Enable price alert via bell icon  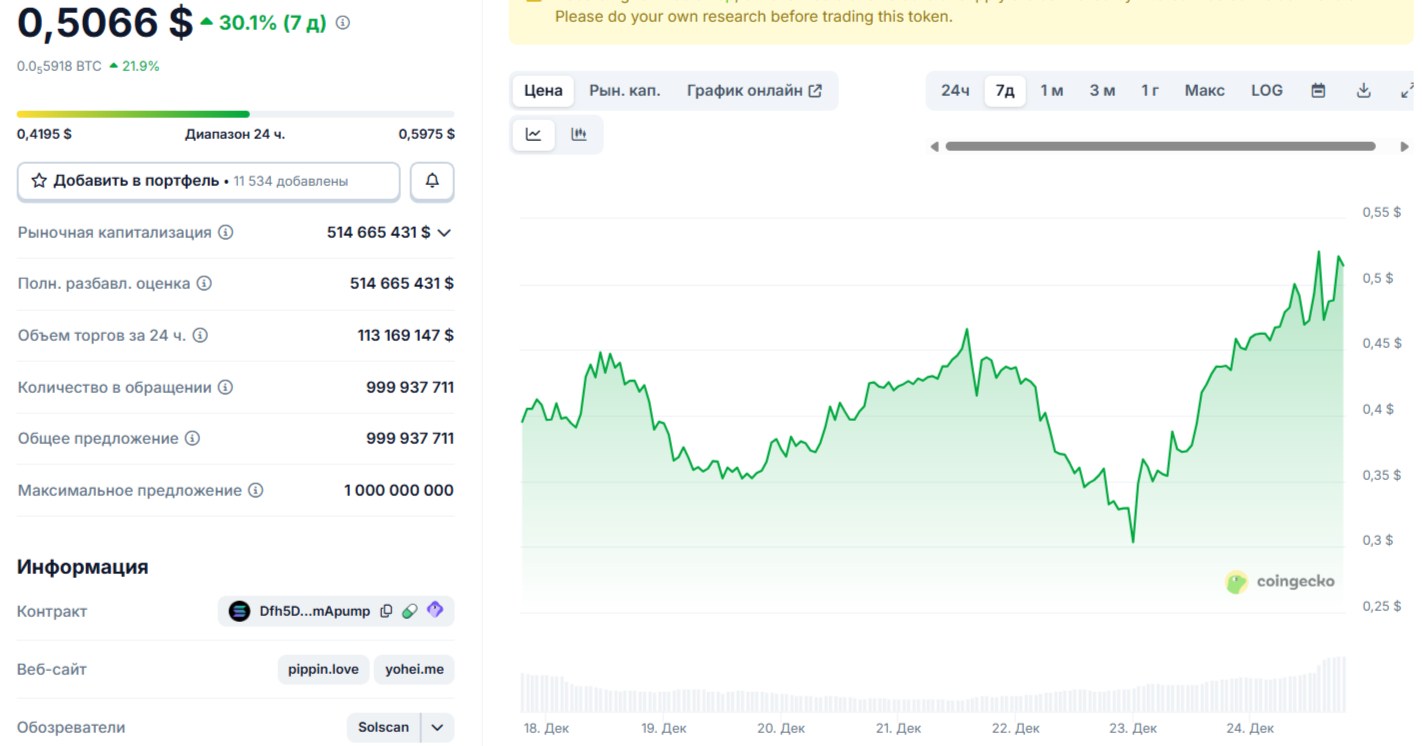[432, 182]
